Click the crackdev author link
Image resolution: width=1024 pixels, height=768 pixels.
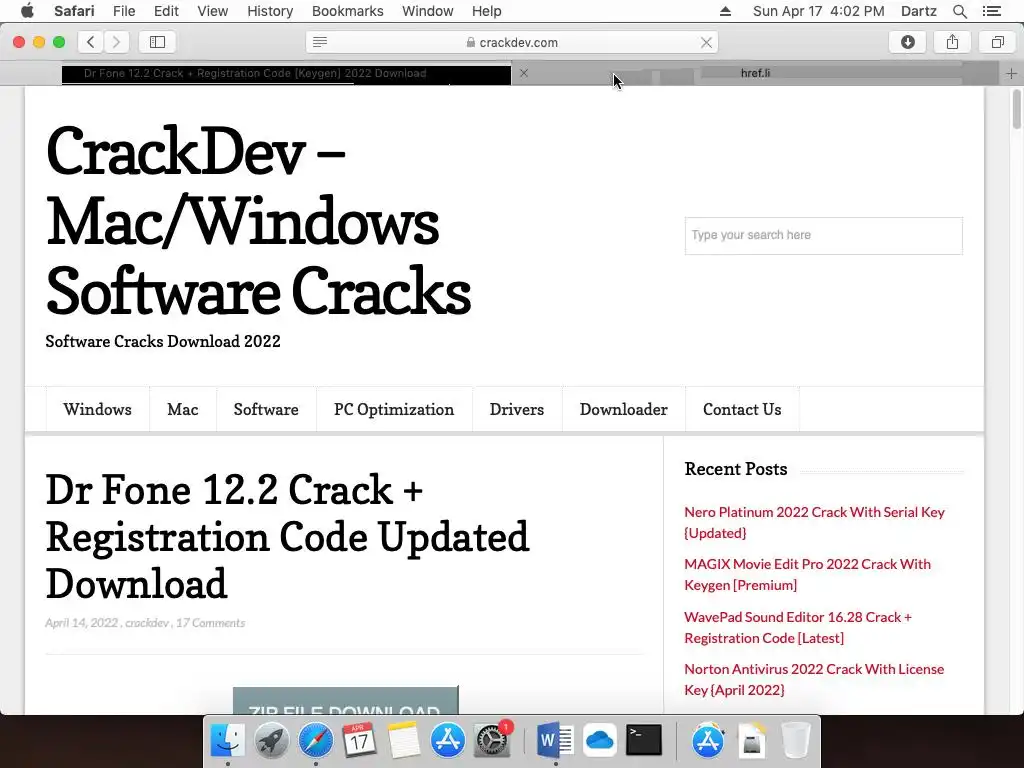tap(147, 623)
